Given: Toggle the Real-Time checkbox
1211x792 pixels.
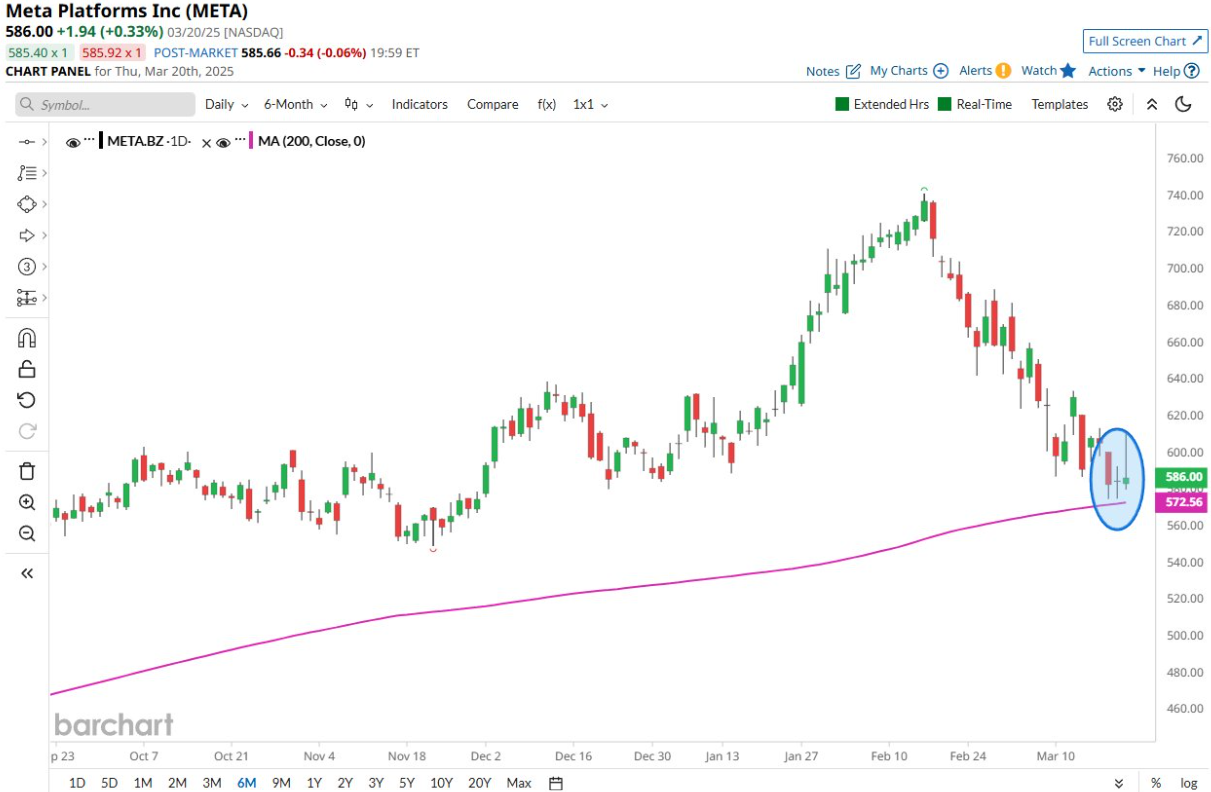Looking at the screenshot, I should 944,104.
